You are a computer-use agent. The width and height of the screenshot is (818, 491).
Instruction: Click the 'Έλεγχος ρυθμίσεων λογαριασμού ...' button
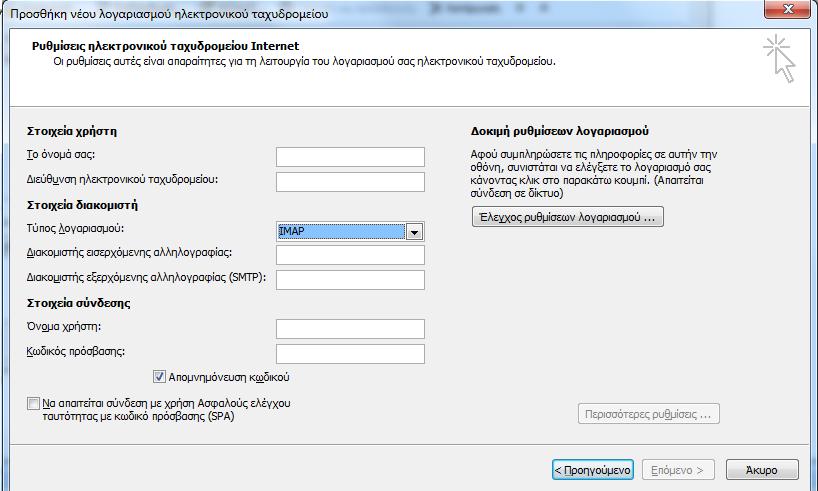point(568,217)
